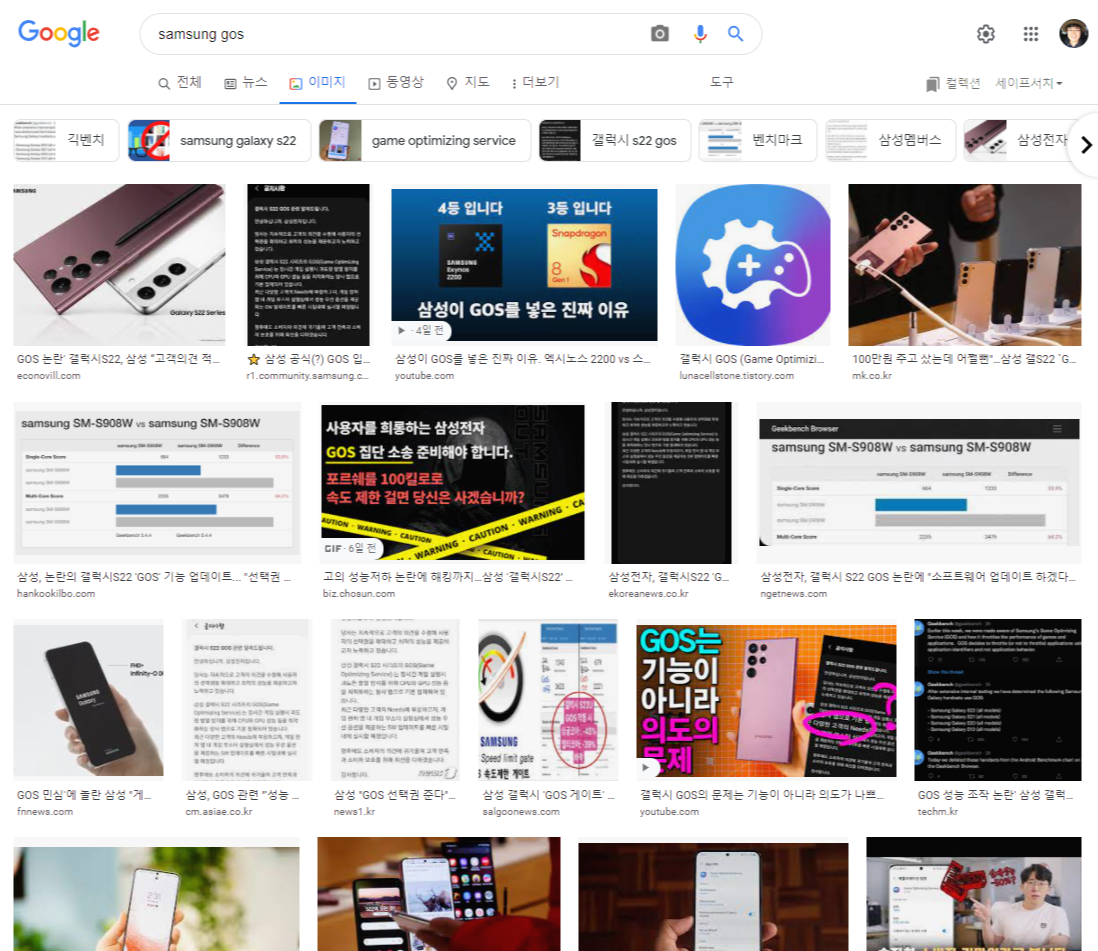Viewport: 1098px width, 951px height.
Task: Open the 더보기 menu
Action: pyautogui.click(x=536, y=83)
